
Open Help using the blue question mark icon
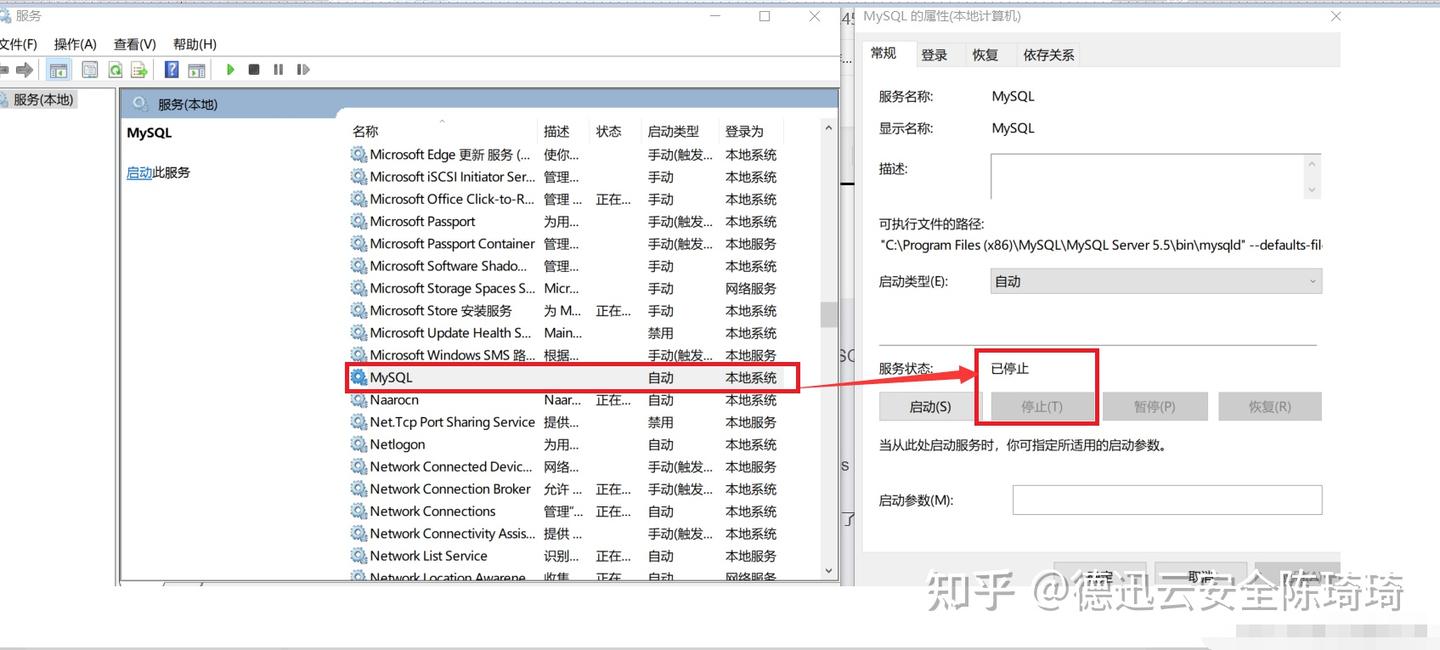coord(172,69)
